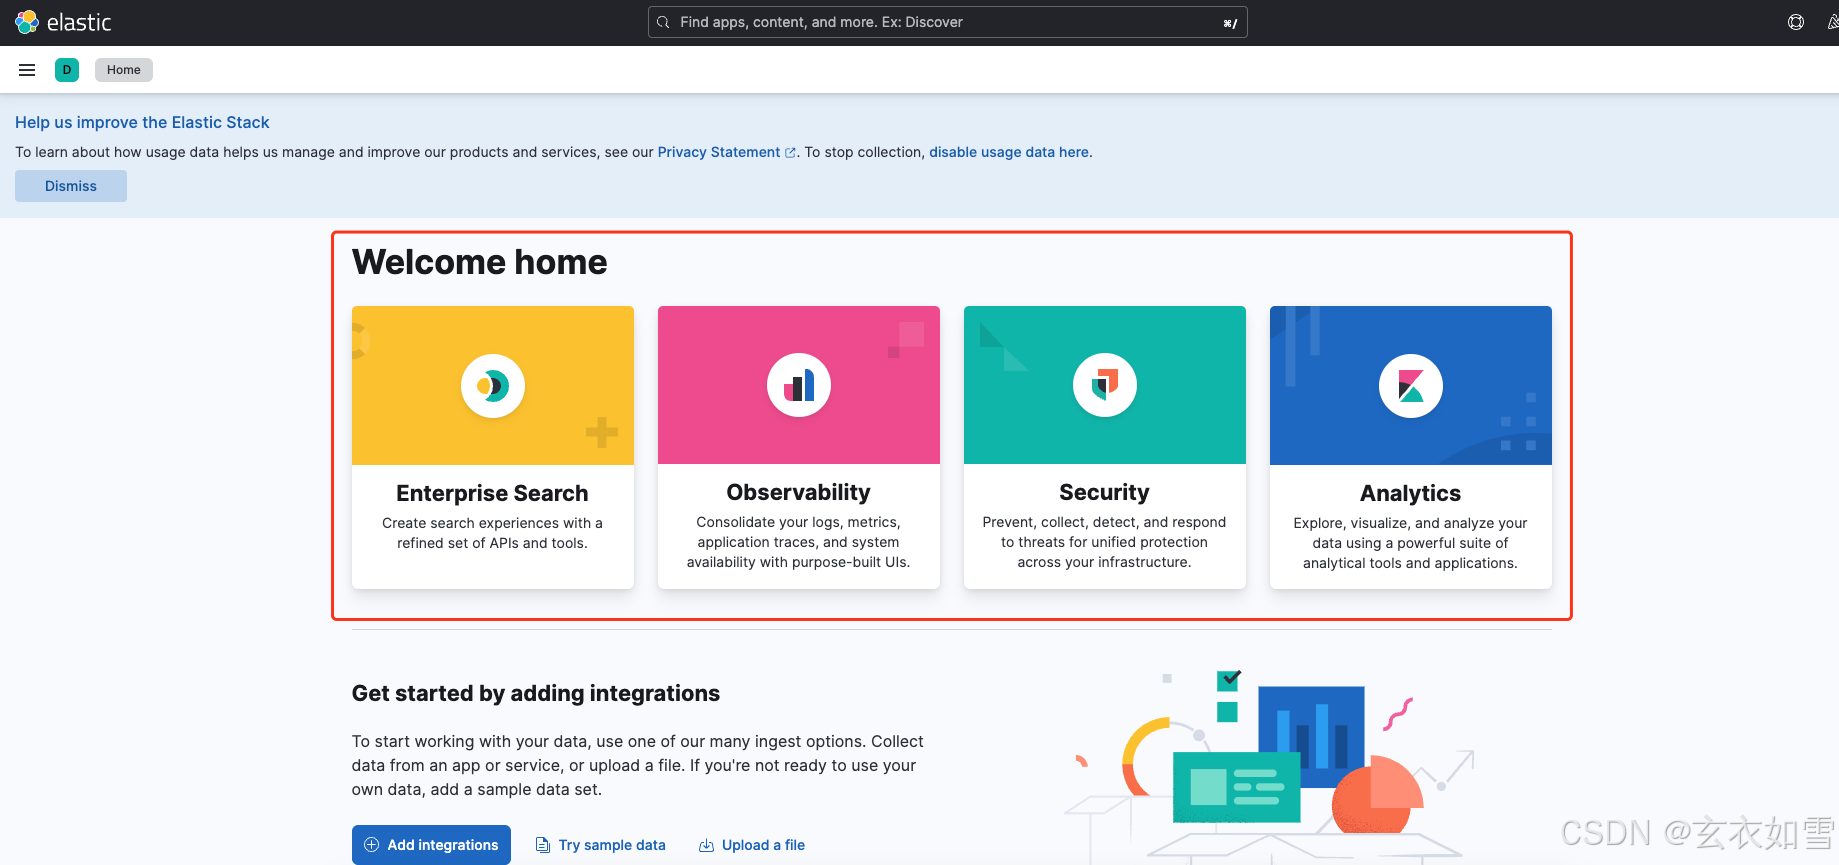
Task: Click the Observability description about logs and metrics
Action: click(799, 542)
